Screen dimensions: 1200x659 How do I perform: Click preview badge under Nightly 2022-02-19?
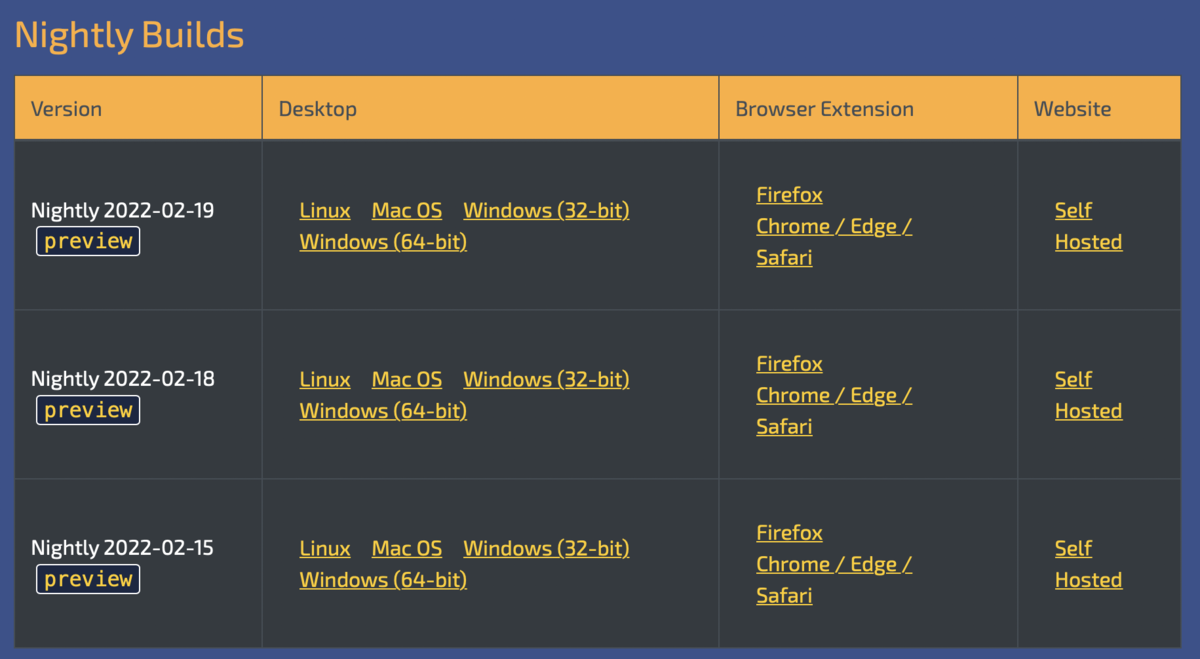pyautogui.click(x=88, y=241)
